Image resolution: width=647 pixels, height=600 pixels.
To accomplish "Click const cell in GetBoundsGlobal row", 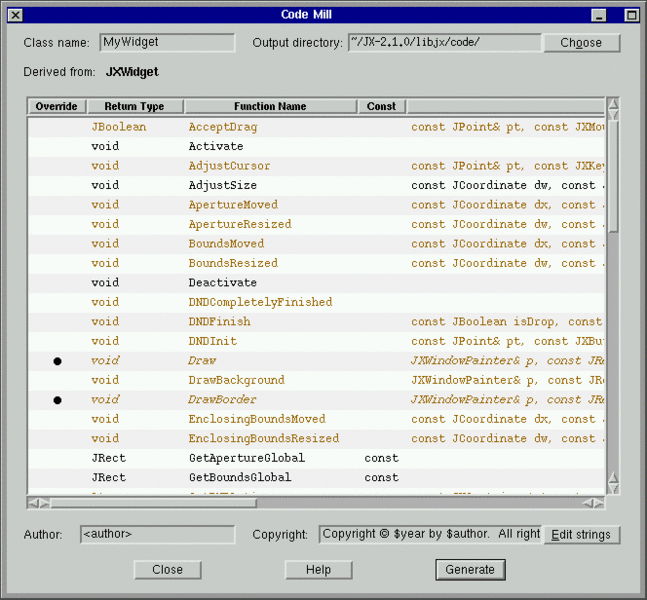I will coord(381,477).
